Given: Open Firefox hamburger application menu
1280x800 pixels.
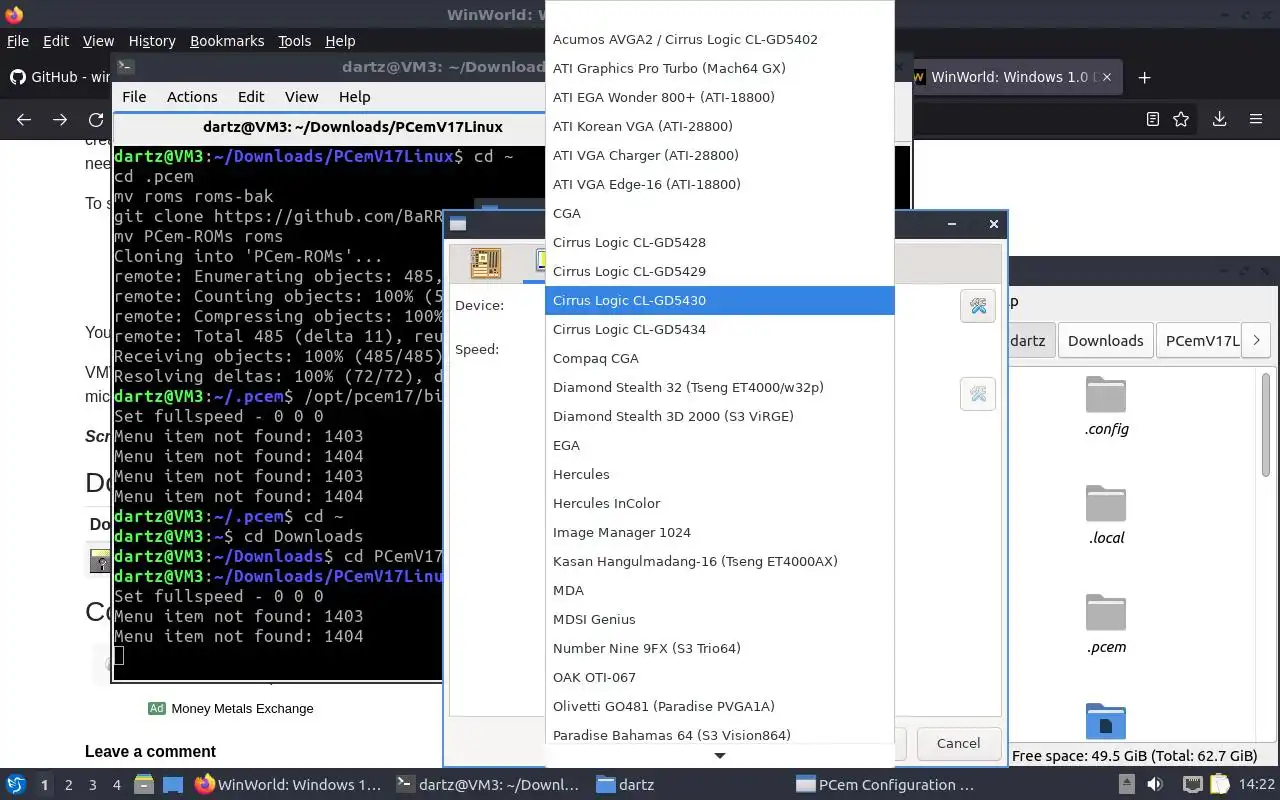Looking at the screenshot, I should click(1256, 119).
